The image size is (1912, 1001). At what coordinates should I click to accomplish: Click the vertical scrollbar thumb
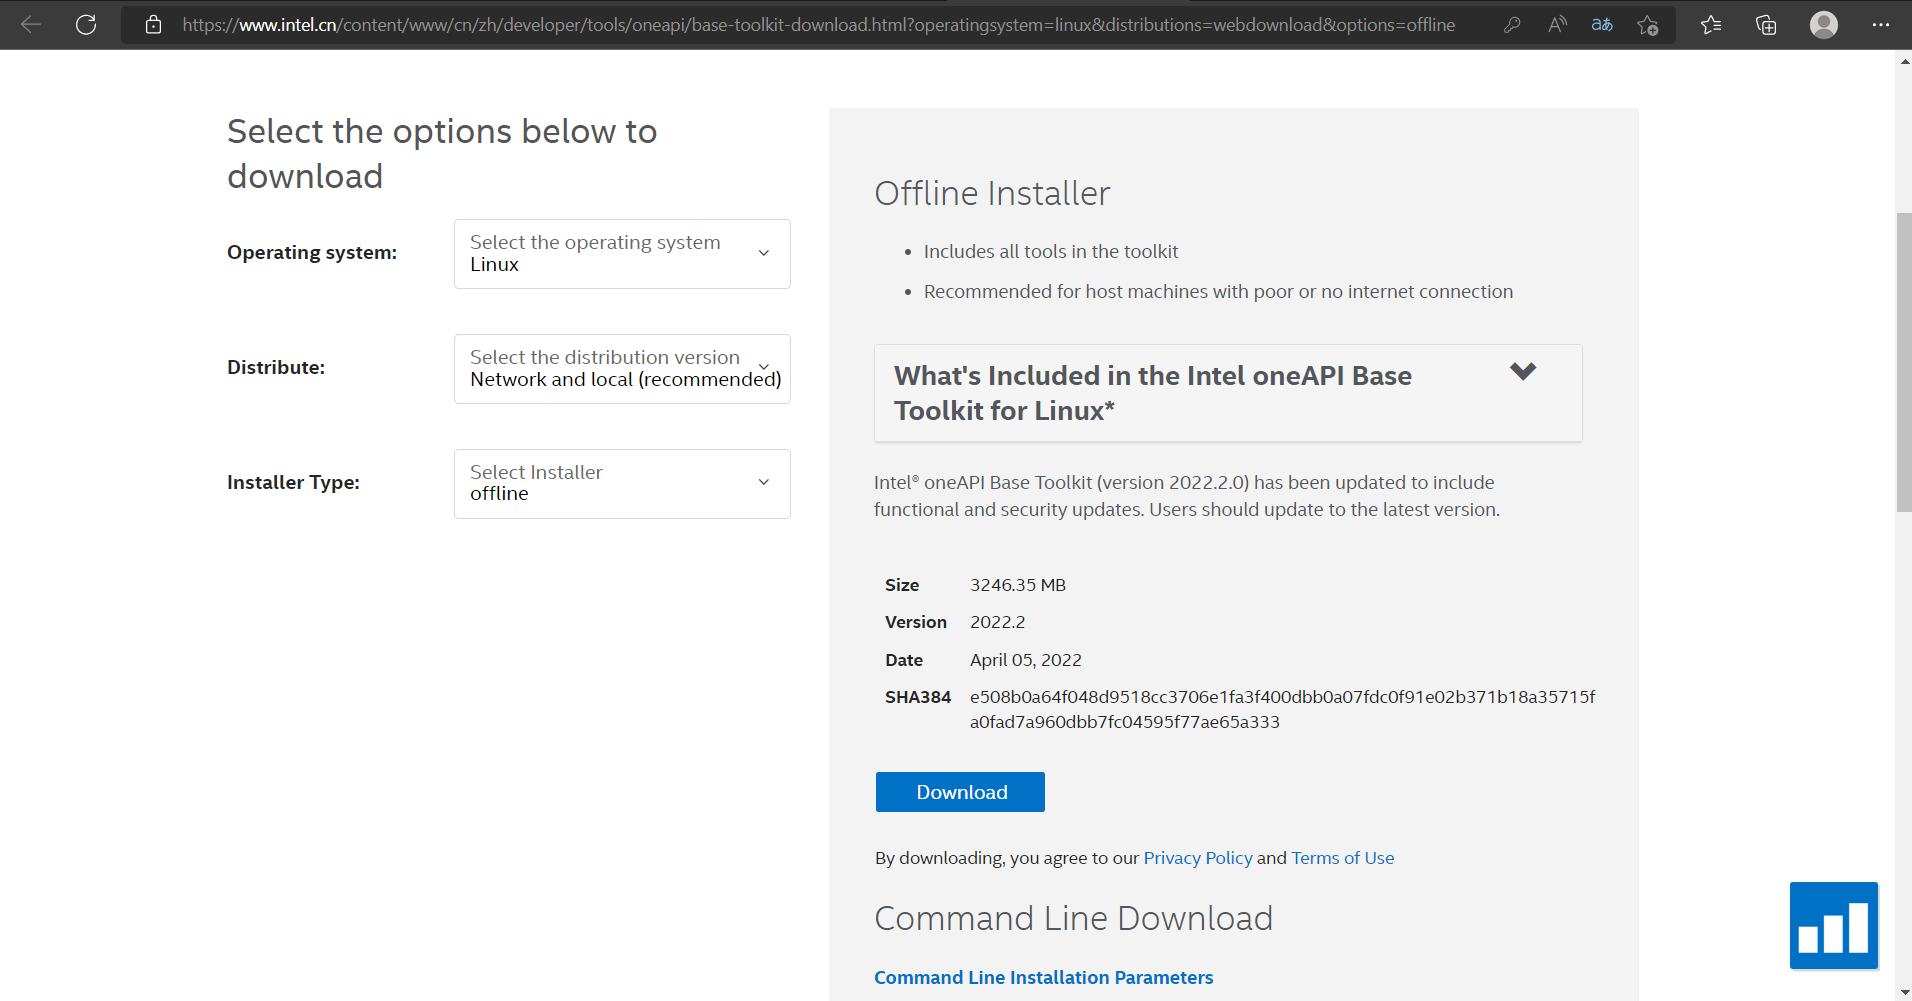1904,362
